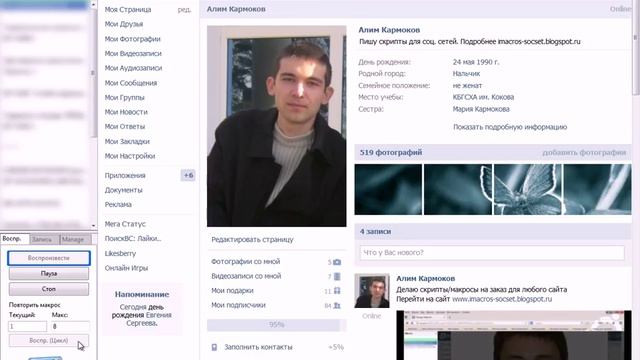Open Документы menu item

[123, 190]
